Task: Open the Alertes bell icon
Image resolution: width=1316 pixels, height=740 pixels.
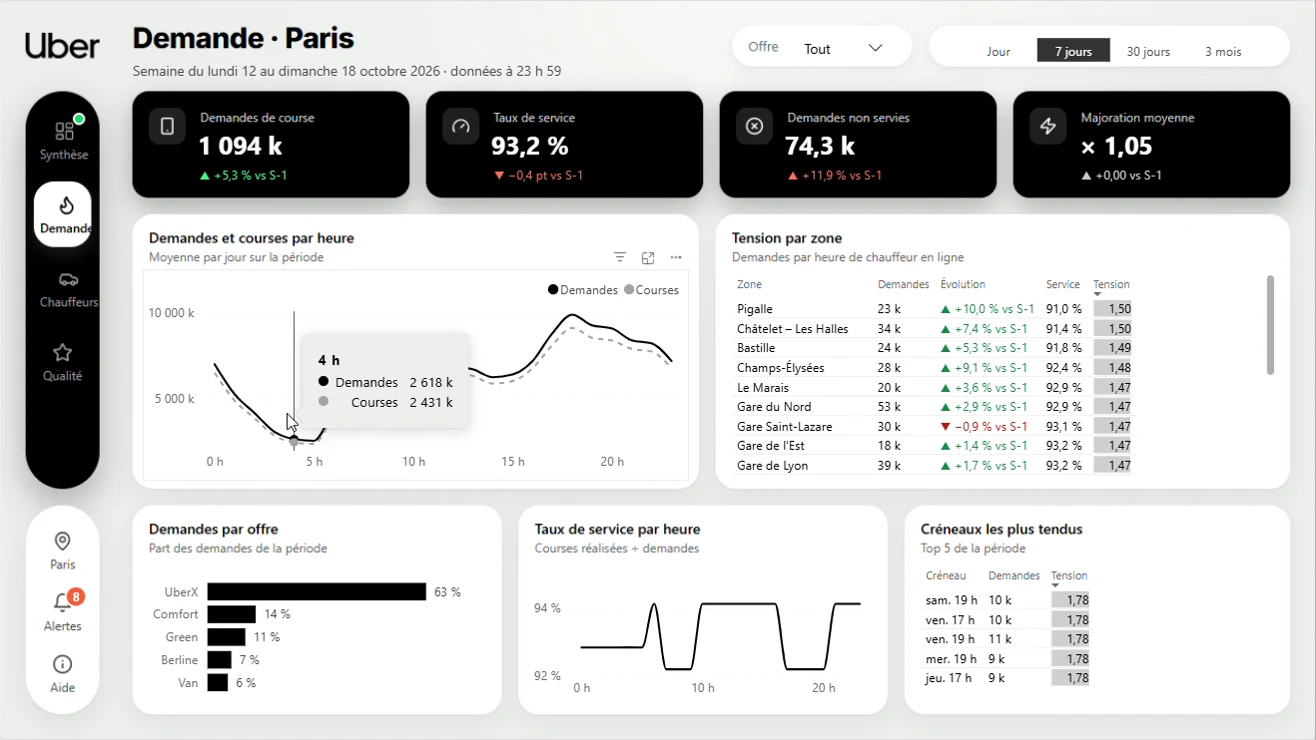Action: (62, 602)
